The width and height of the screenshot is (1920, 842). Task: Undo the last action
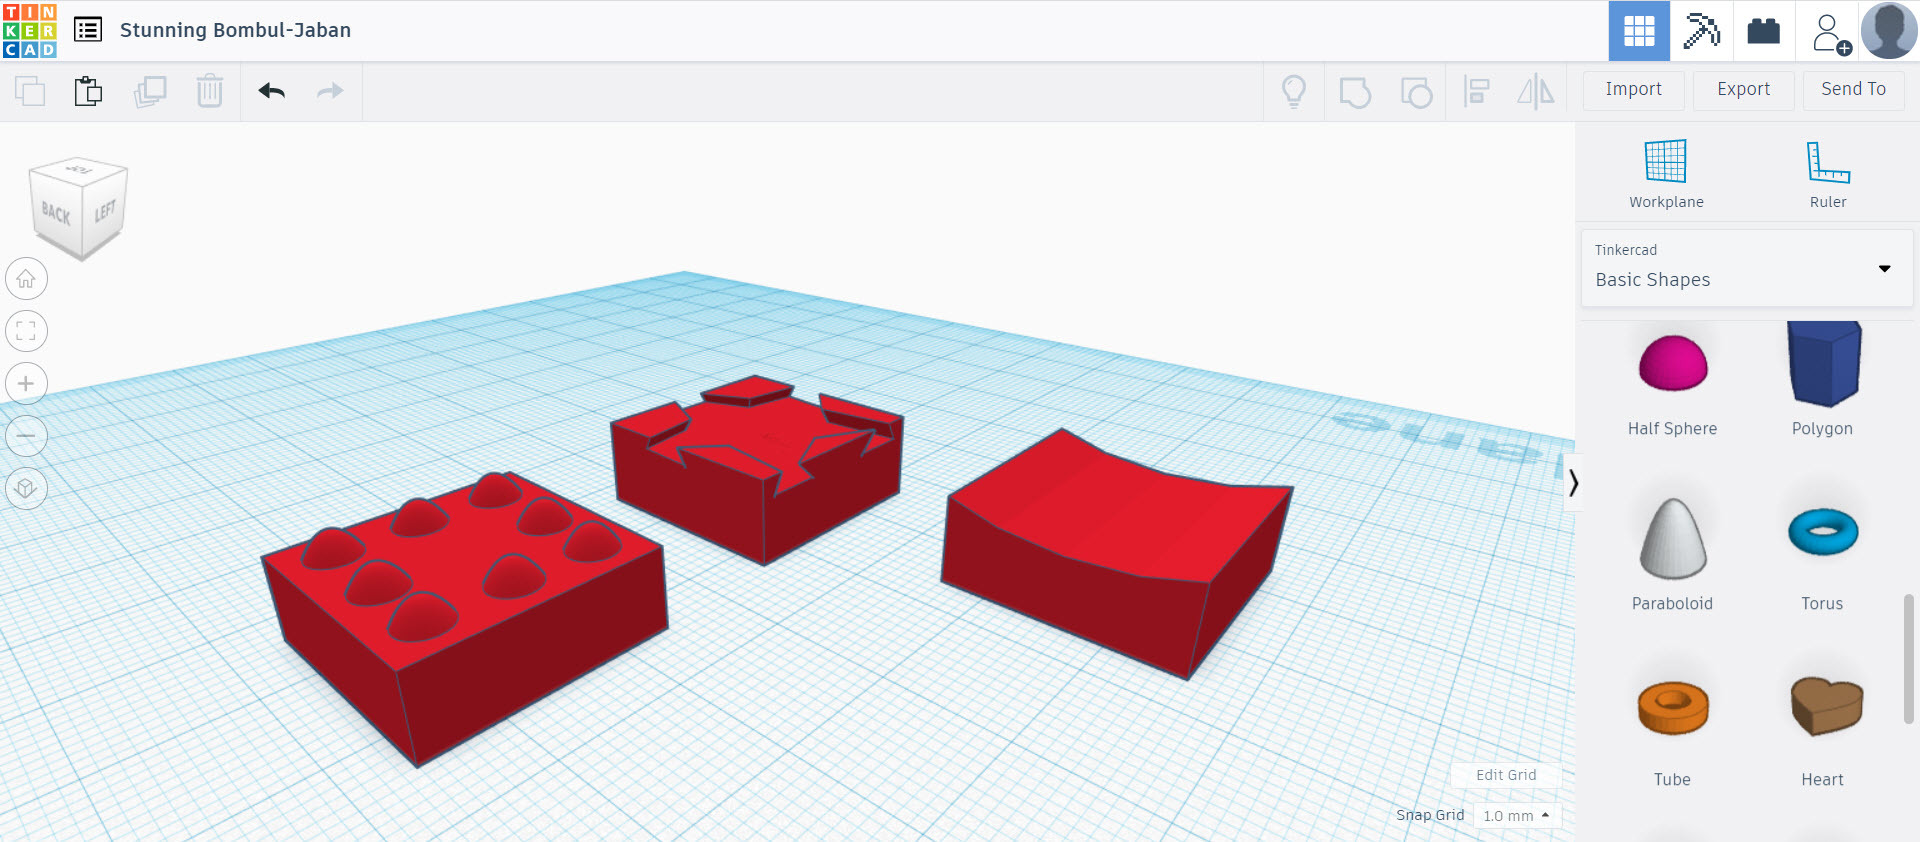pos(272,91)
